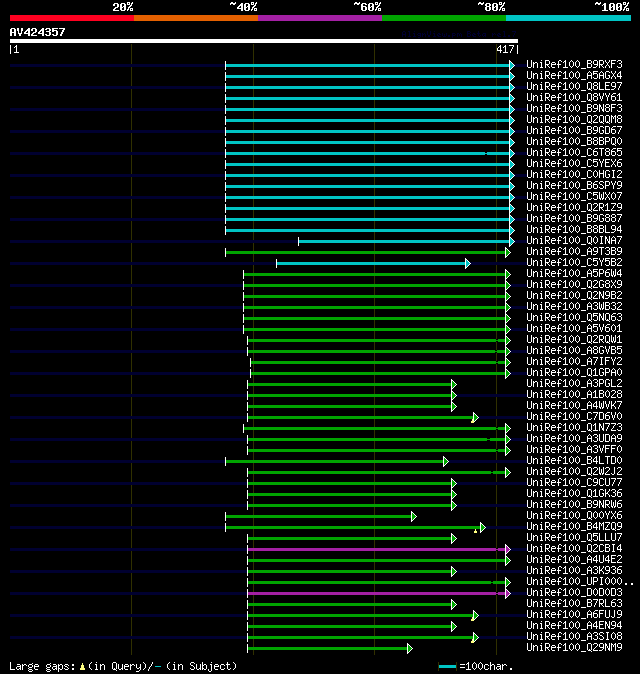
Task: Open the UniRef100_Q2CBI4 entry
Action: [x=574, y=548]
